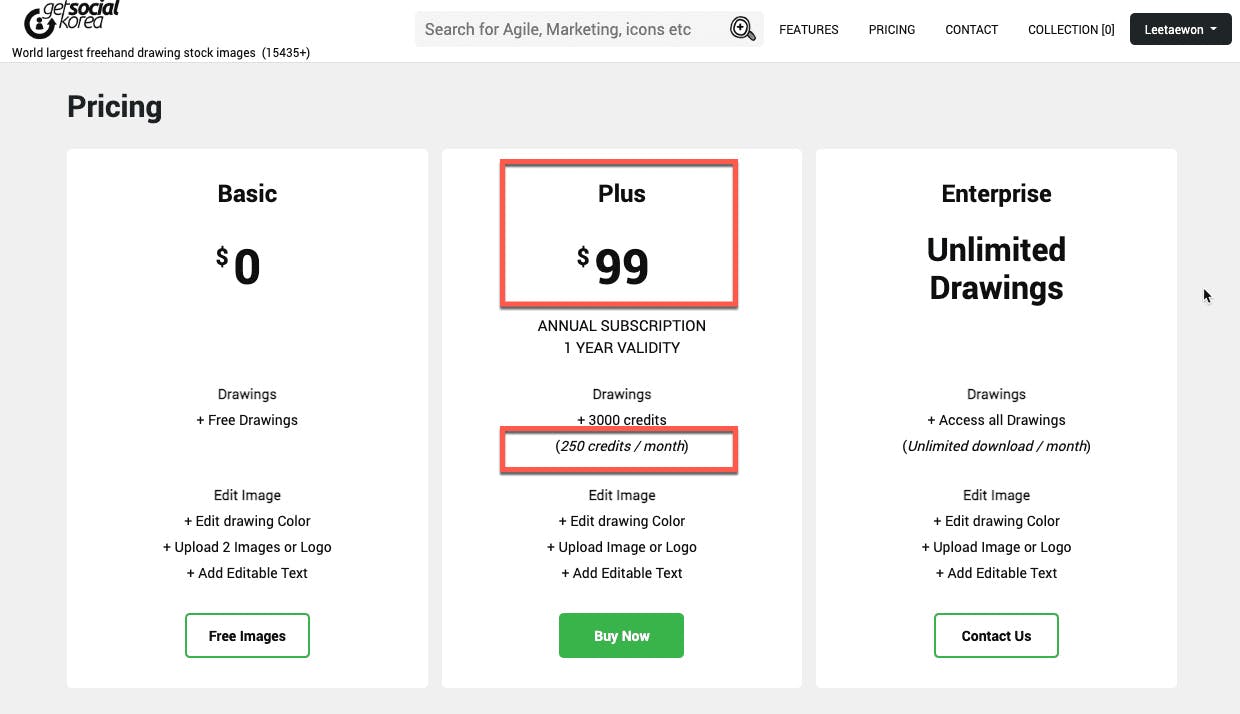Go to the PRICING menu item
1240x714 pixels.
coord(892,30)
